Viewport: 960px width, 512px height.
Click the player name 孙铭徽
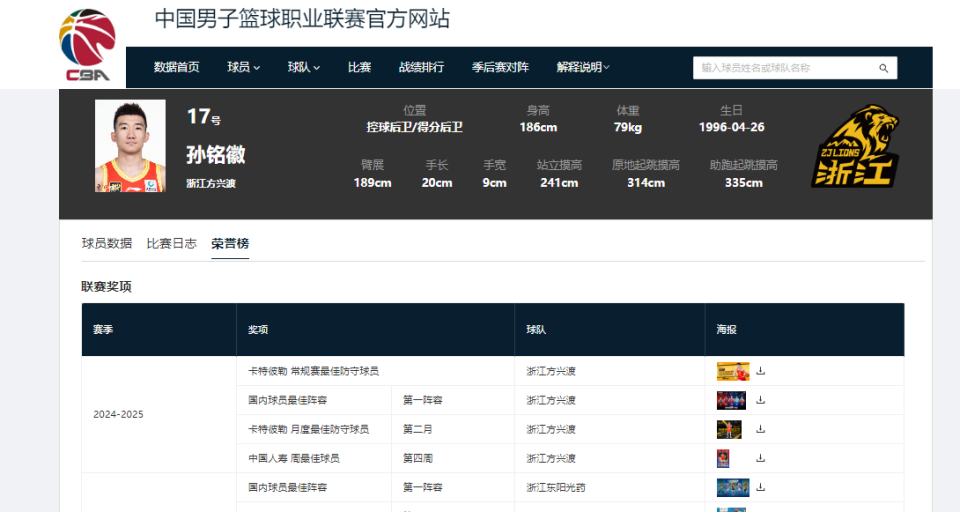[x=216, y=154]
